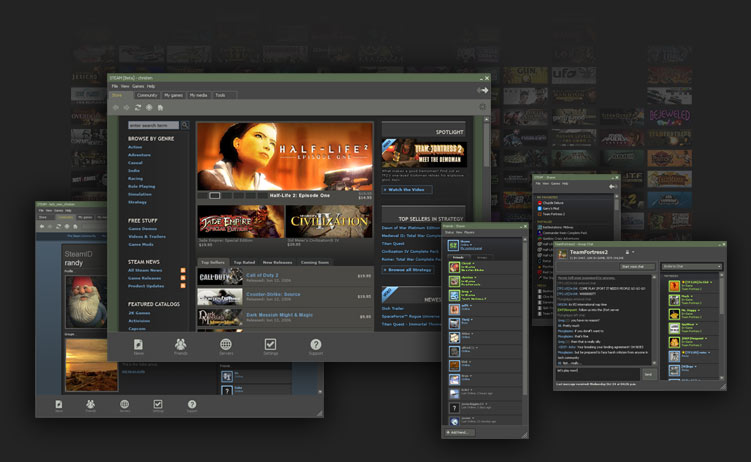The image size is (751, 462).
Task: Open News from the store bottom bar
Action: coord(139,346)
